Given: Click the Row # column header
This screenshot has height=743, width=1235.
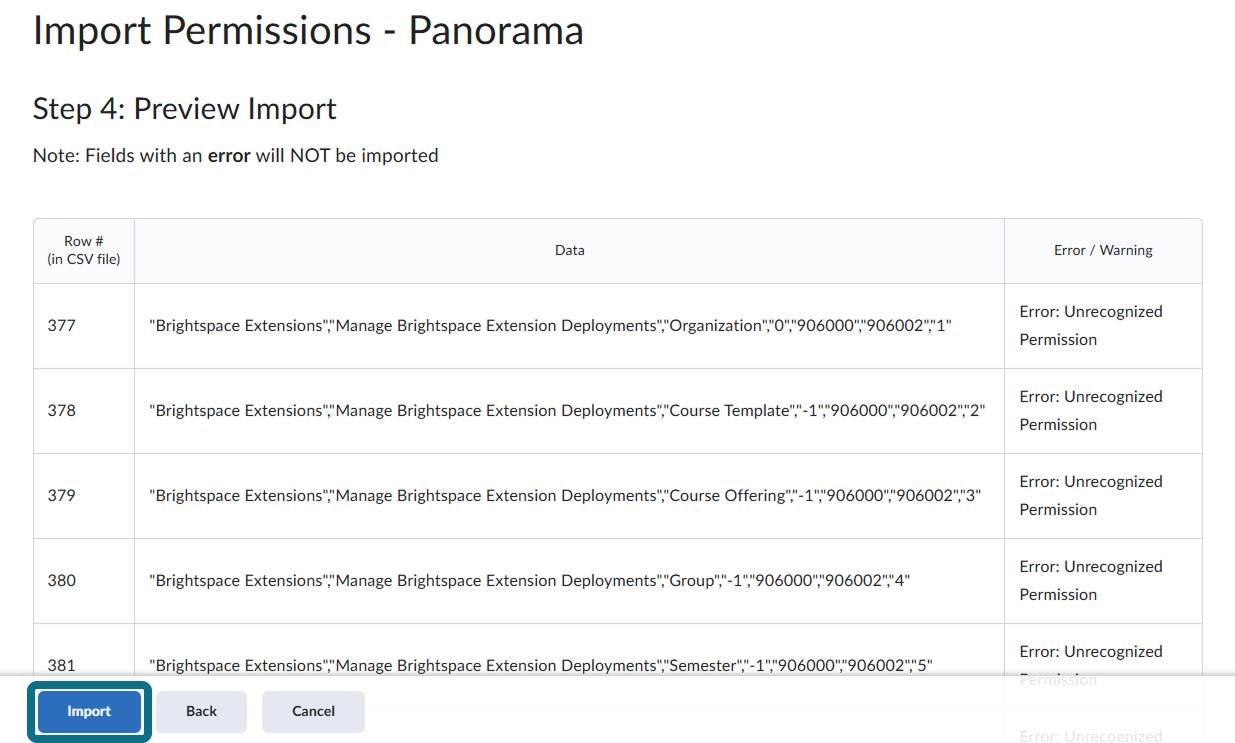Looking at the screenshot, I should pos(84,250).
